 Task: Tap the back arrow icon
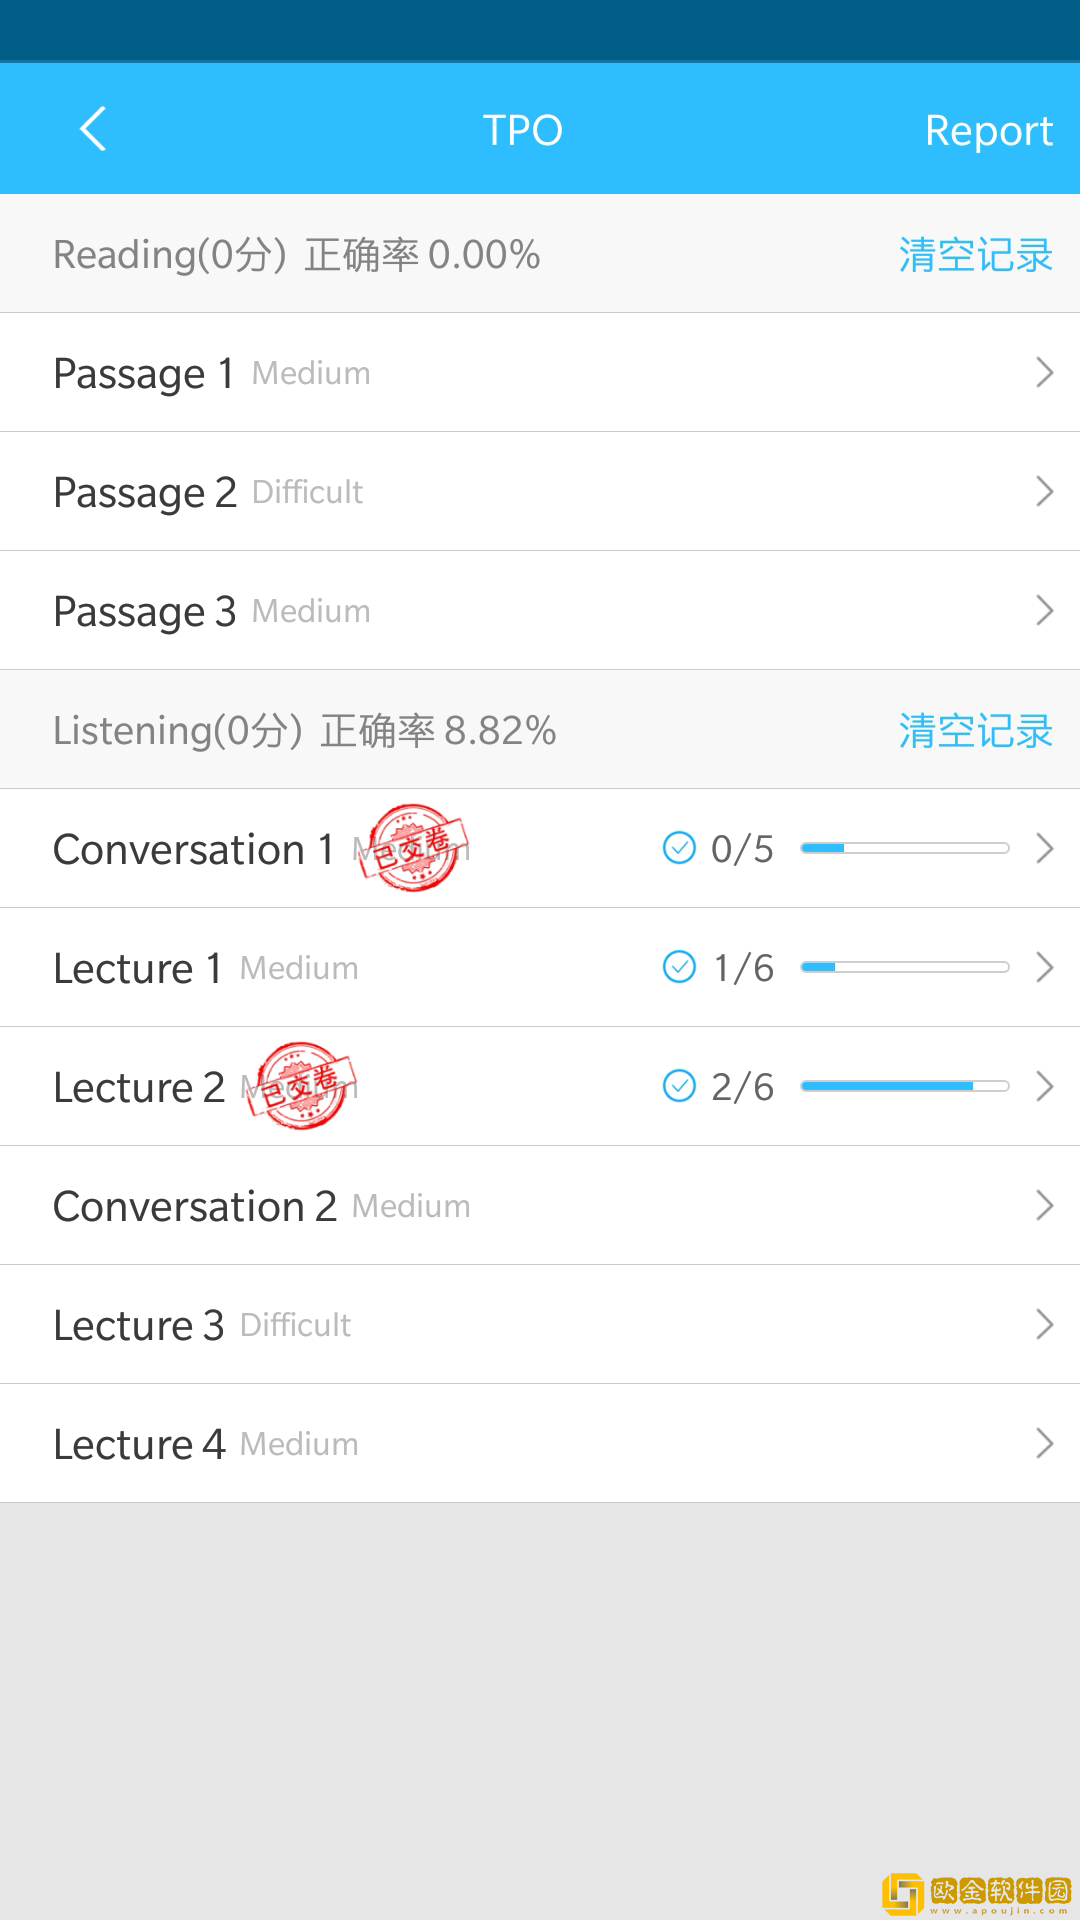tap(93, 129)
